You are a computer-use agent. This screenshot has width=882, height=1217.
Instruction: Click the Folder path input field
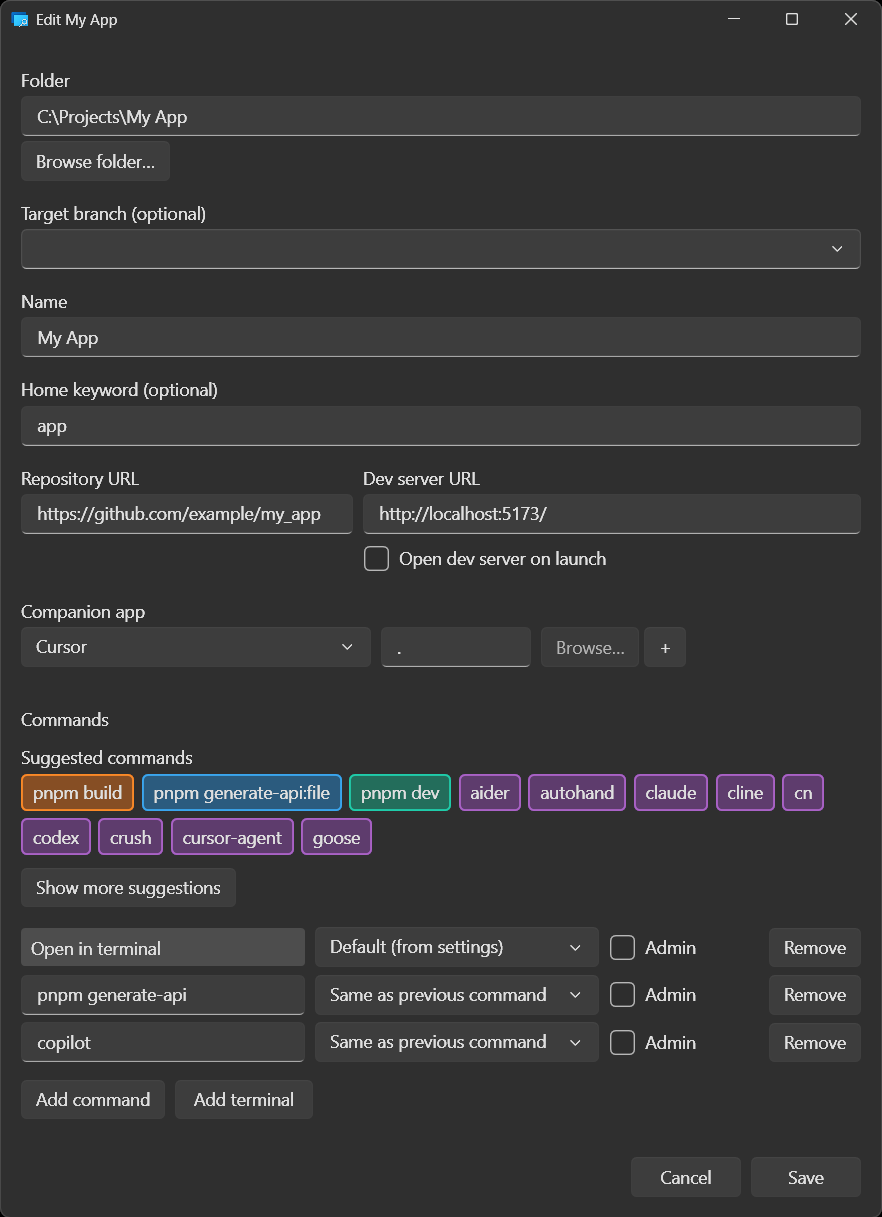pyautogui.click(x=441, y=116)
